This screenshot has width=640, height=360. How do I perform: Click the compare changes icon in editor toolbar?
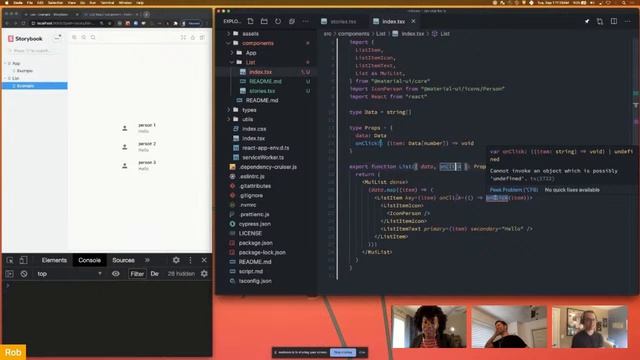(600, 21)
